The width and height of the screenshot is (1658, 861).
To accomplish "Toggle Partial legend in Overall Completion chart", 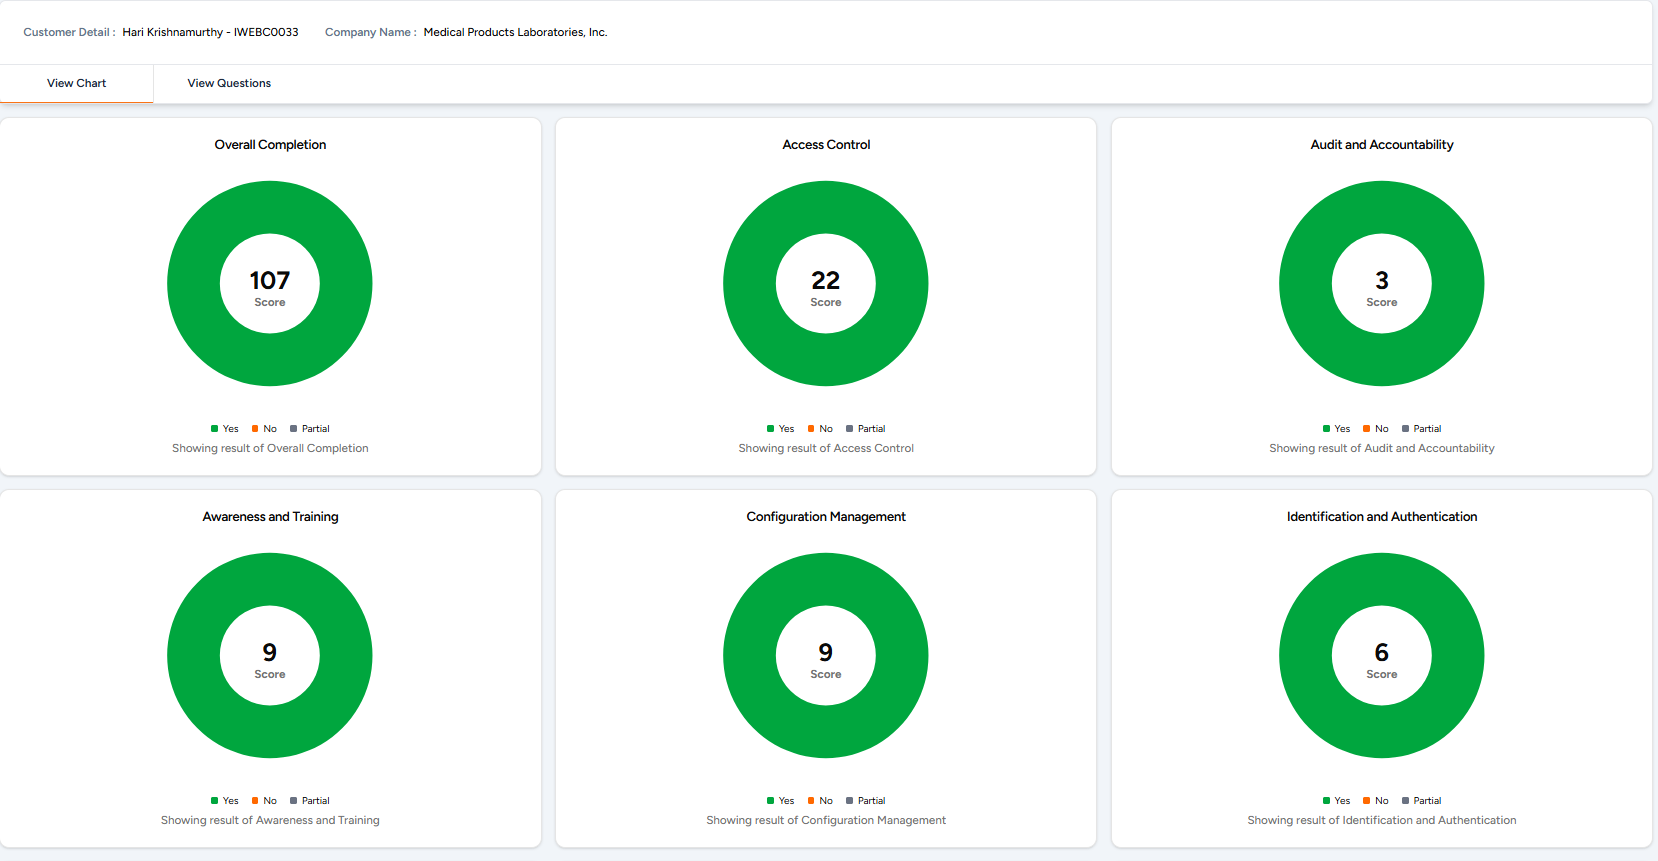I will [x=310, y=429].
